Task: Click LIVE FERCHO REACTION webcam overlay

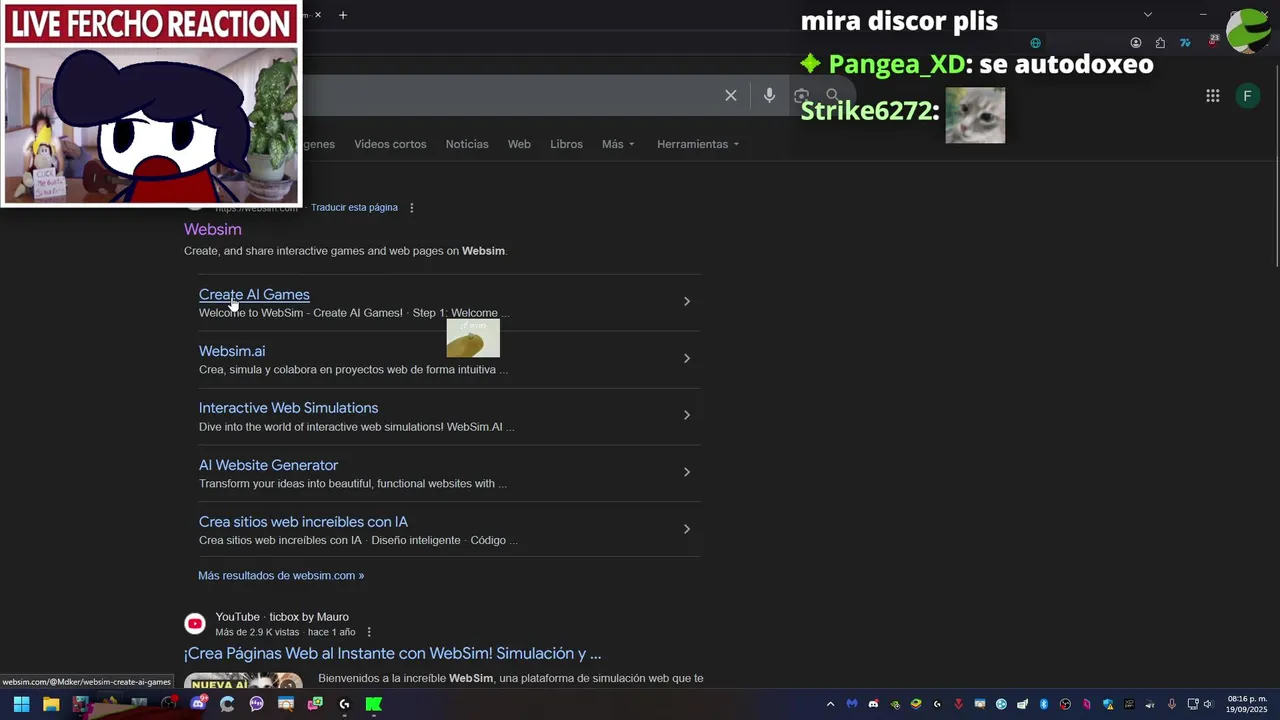Action: click(x=151, y=104)
